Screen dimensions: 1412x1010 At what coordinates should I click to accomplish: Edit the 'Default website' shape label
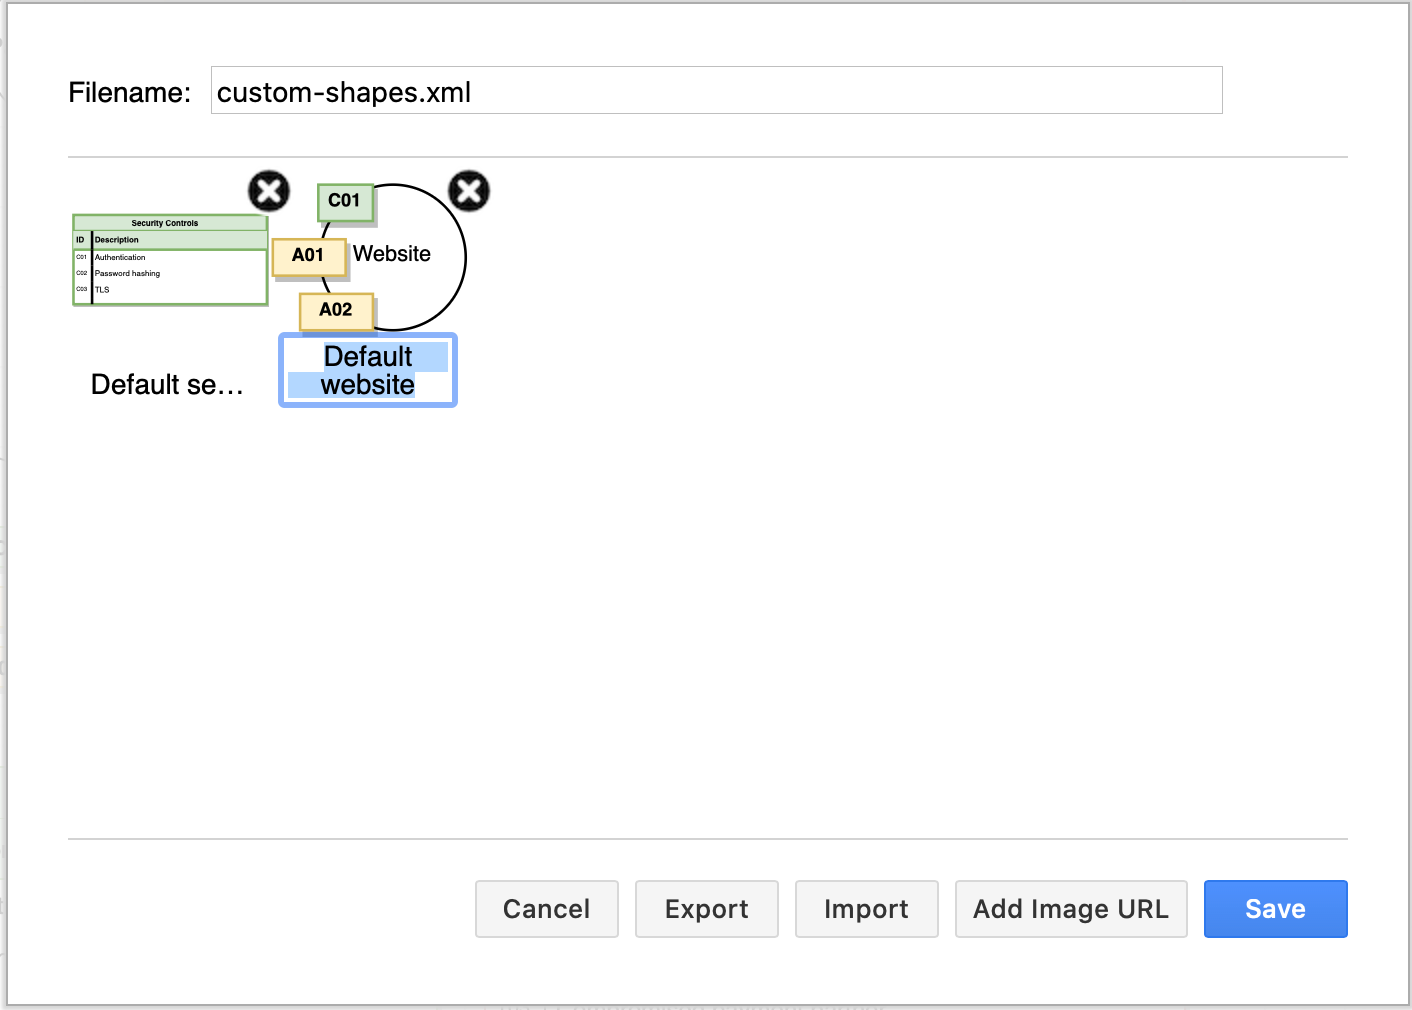(x=368, y=370)
